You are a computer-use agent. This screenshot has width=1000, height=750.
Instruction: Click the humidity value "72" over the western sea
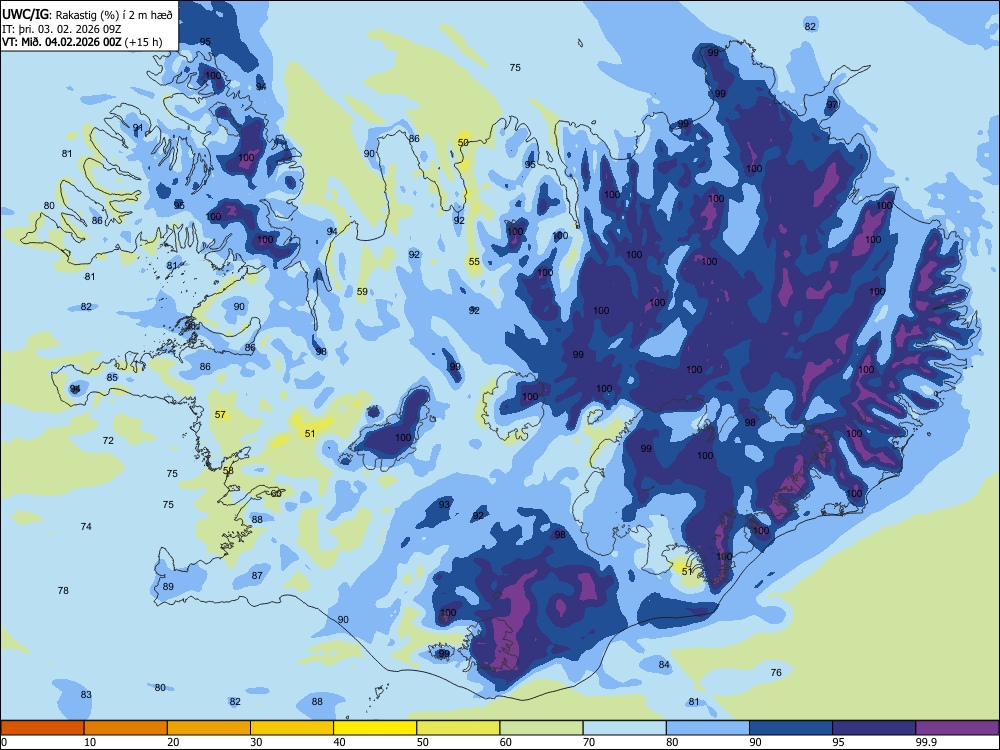tap(108, 441)
